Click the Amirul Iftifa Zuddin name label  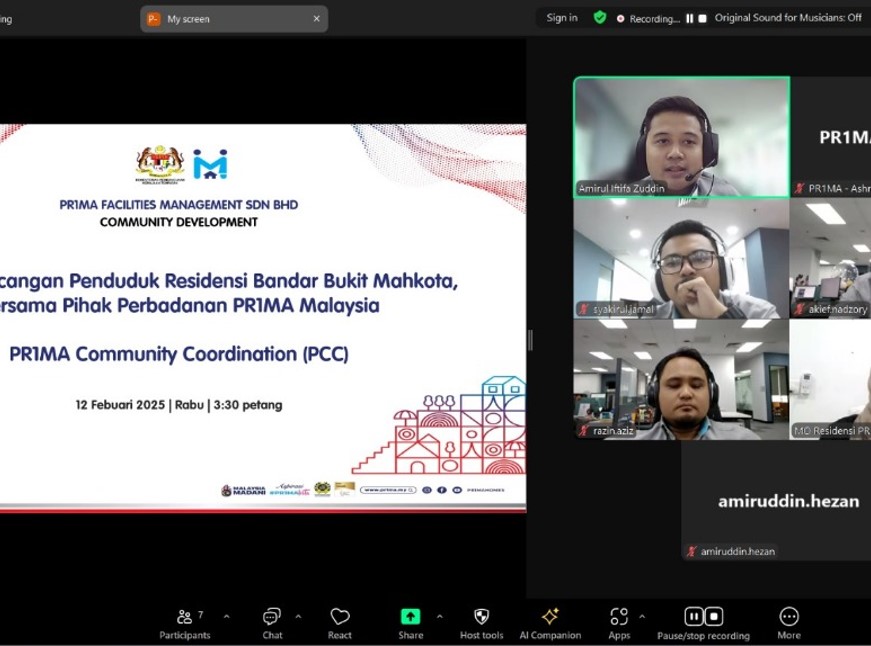tap(621, 188)
